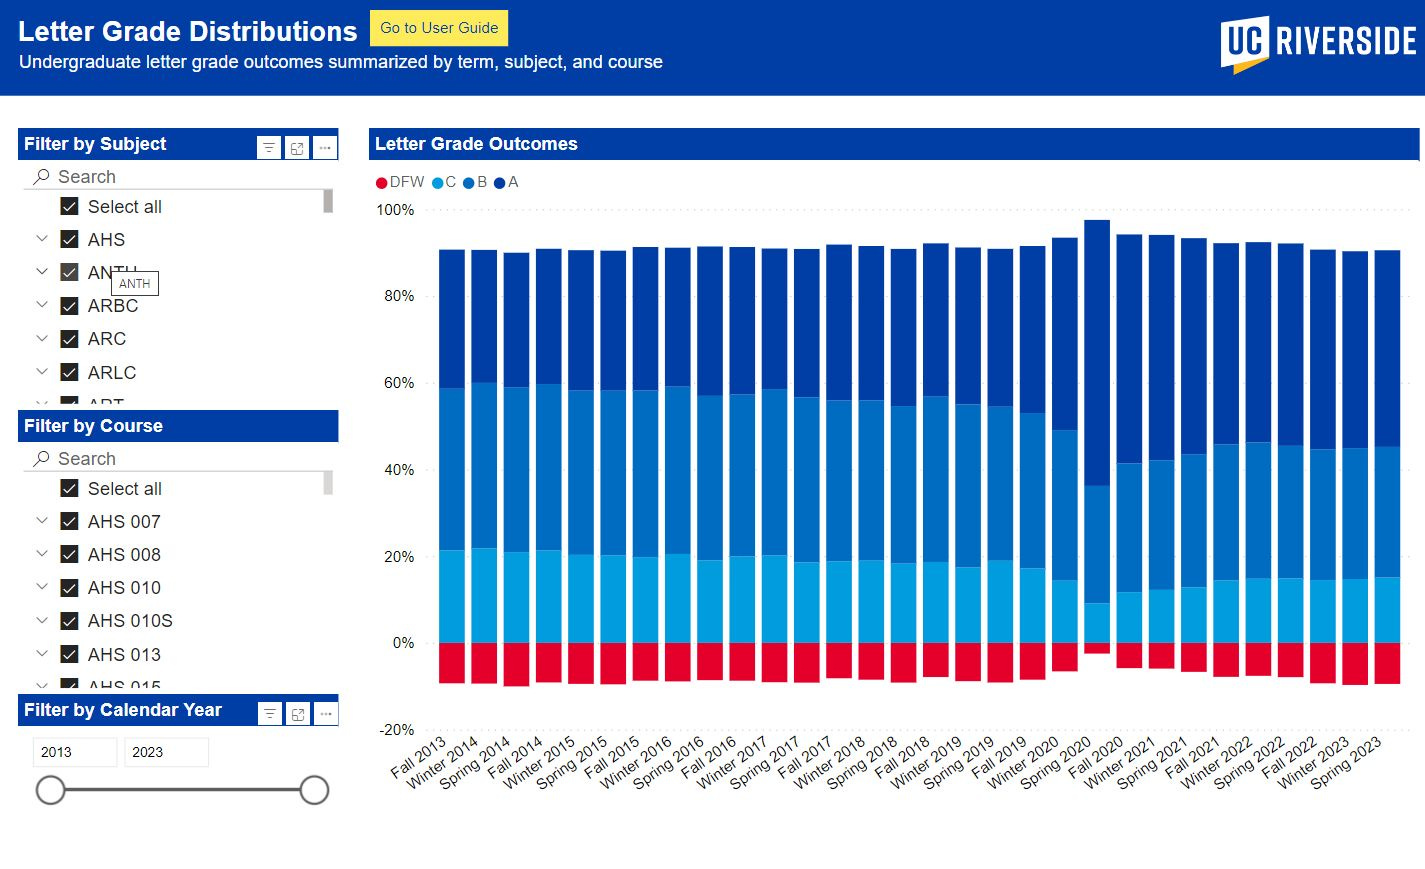Click the Go to User Guide button
Screen dimensions: 1425x869
pyautogui.click(x=439, y=28)
